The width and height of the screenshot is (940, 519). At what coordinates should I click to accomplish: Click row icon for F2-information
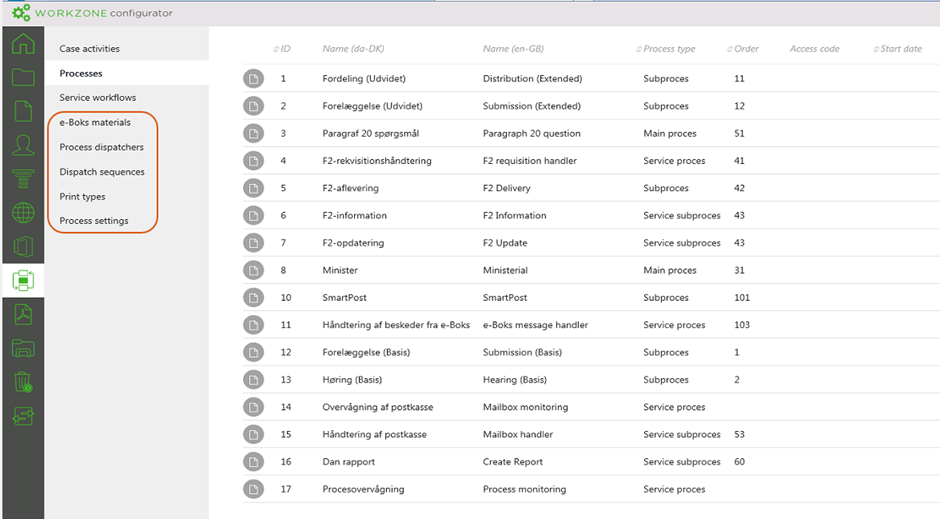[x=254, y=216]
